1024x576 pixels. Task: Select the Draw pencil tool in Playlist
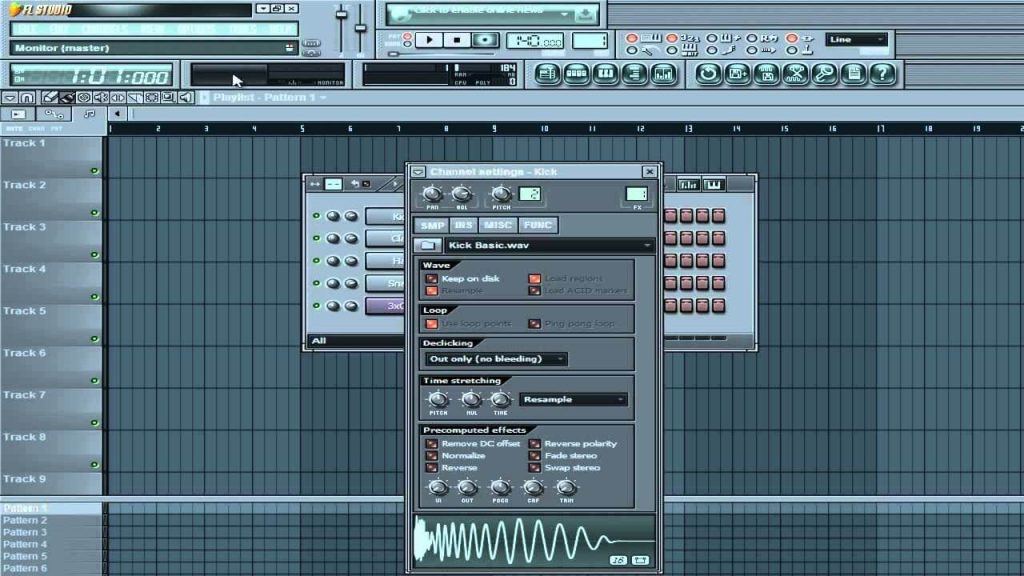pyautogui.click(x=50, y=97)
